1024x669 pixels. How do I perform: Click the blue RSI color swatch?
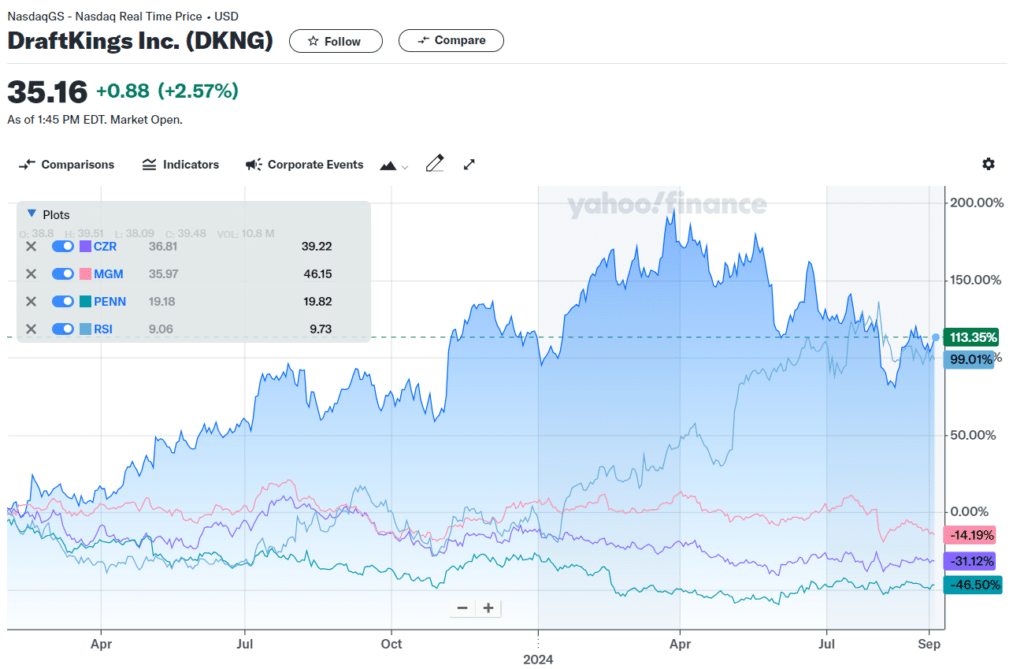pos(85,329)
